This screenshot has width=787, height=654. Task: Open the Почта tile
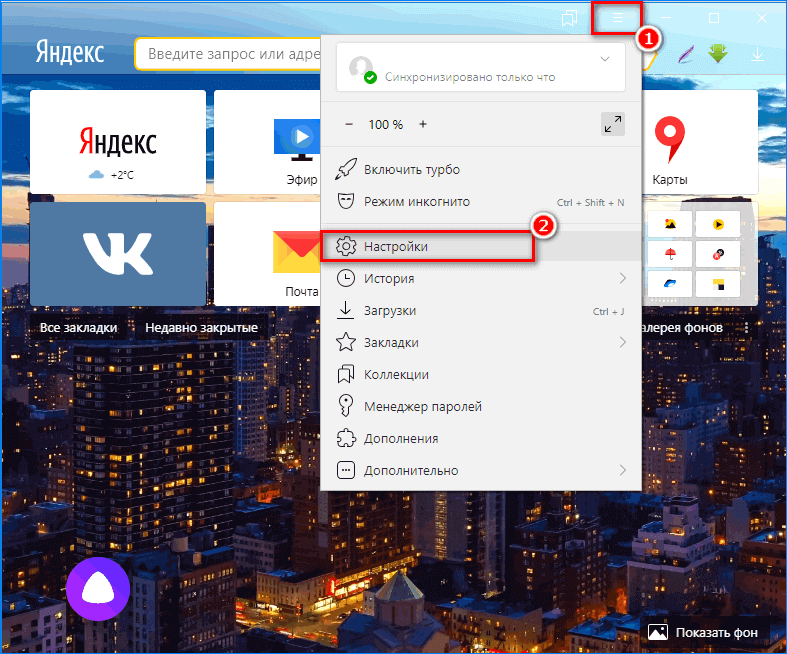[268, 254]
